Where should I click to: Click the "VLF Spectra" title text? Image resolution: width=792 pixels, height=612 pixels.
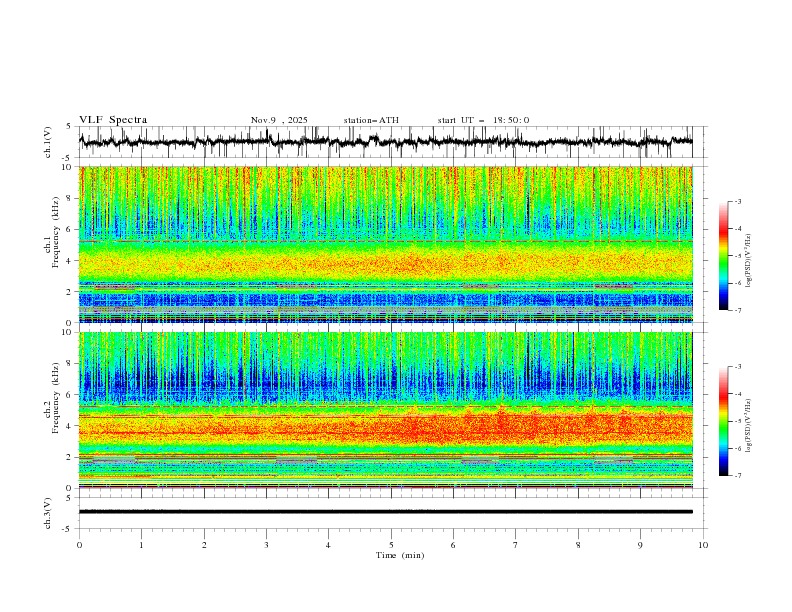tap(113, 120)
